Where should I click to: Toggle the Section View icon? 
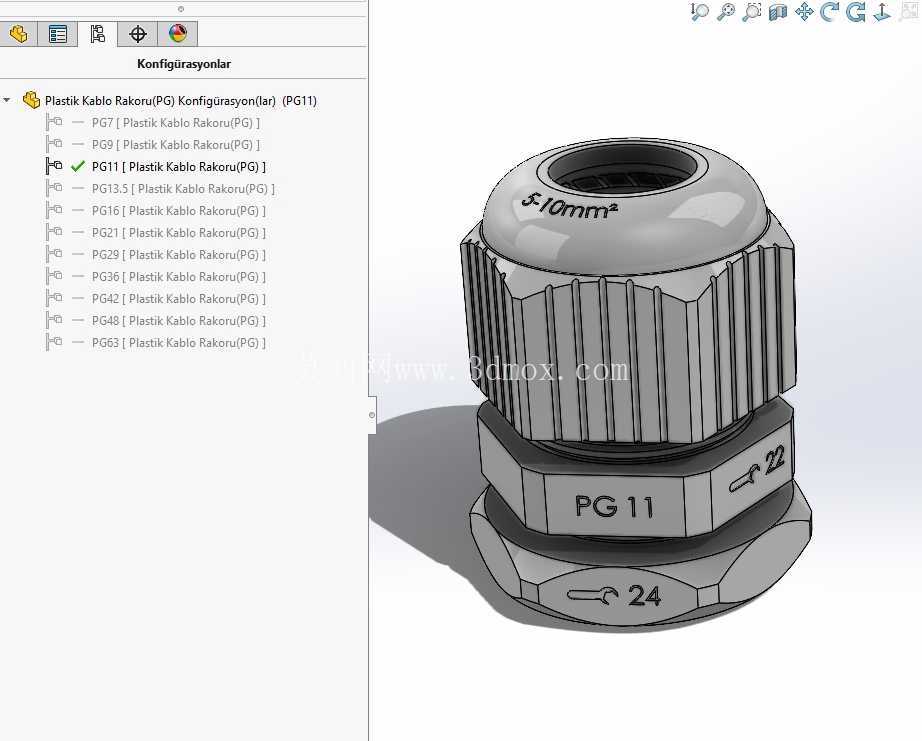coord(777,12)
